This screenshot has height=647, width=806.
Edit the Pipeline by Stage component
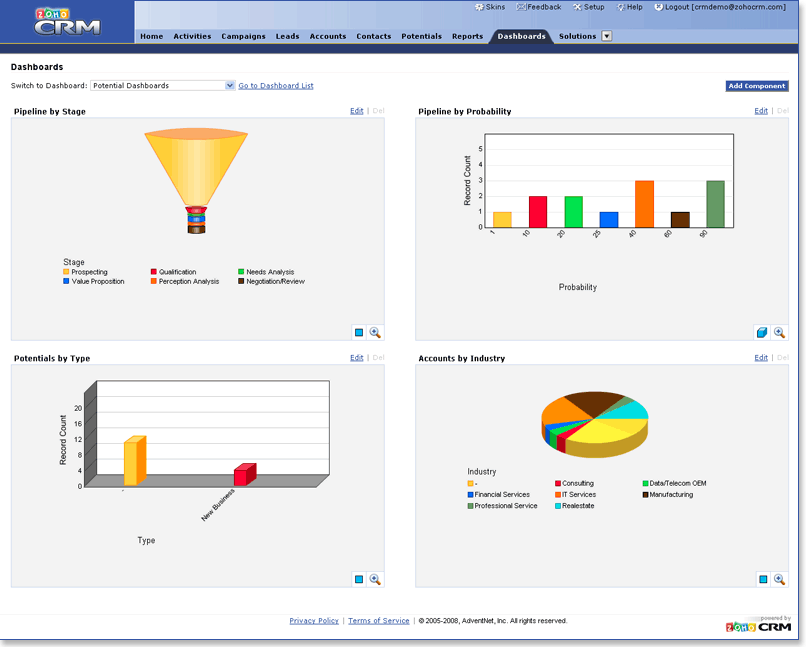pos(357,111)
